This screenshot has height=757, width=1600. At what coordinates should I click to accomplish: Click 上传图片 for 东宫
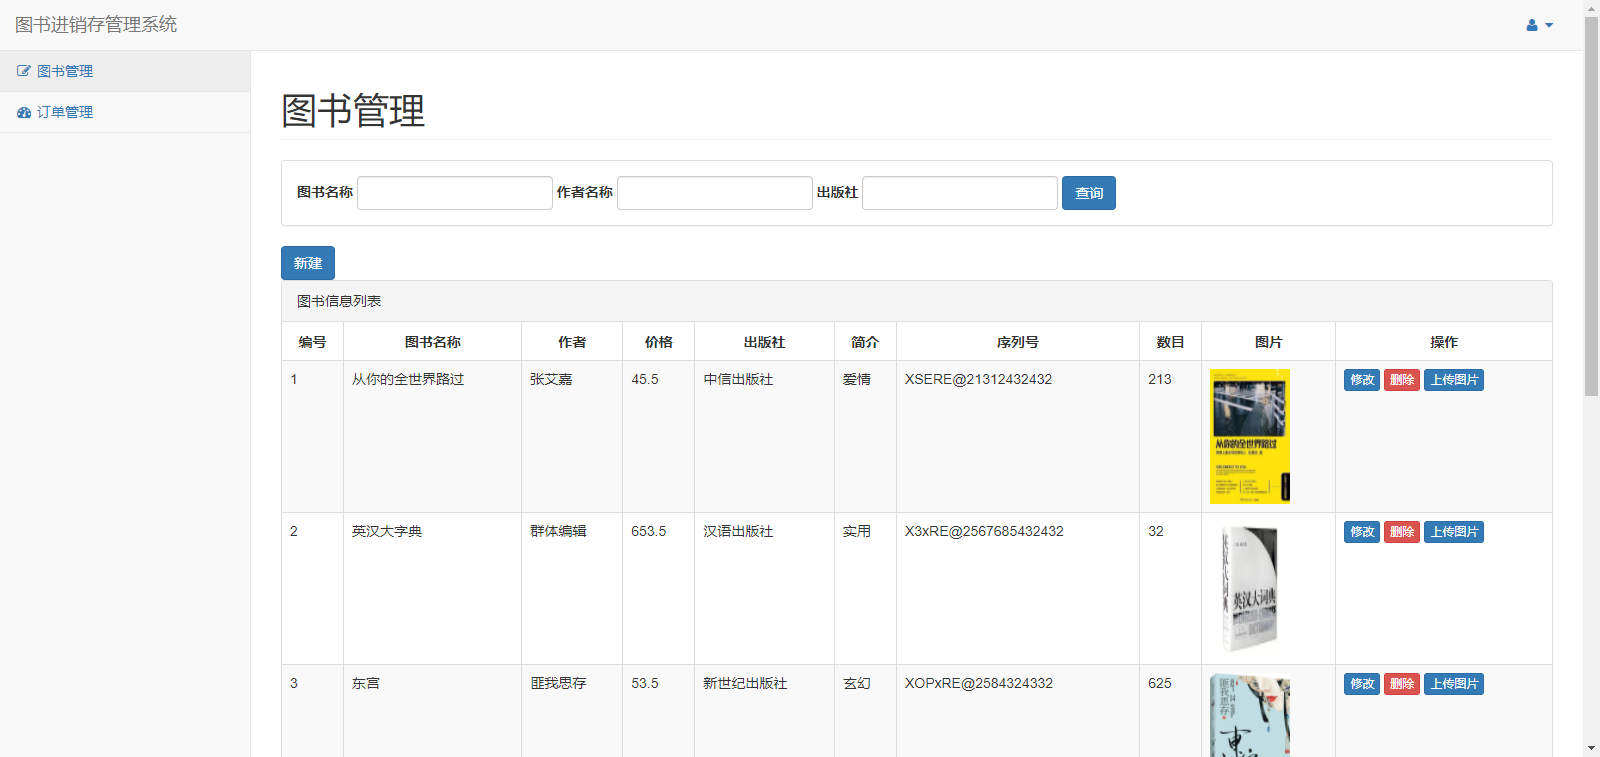pos(1454,684)
